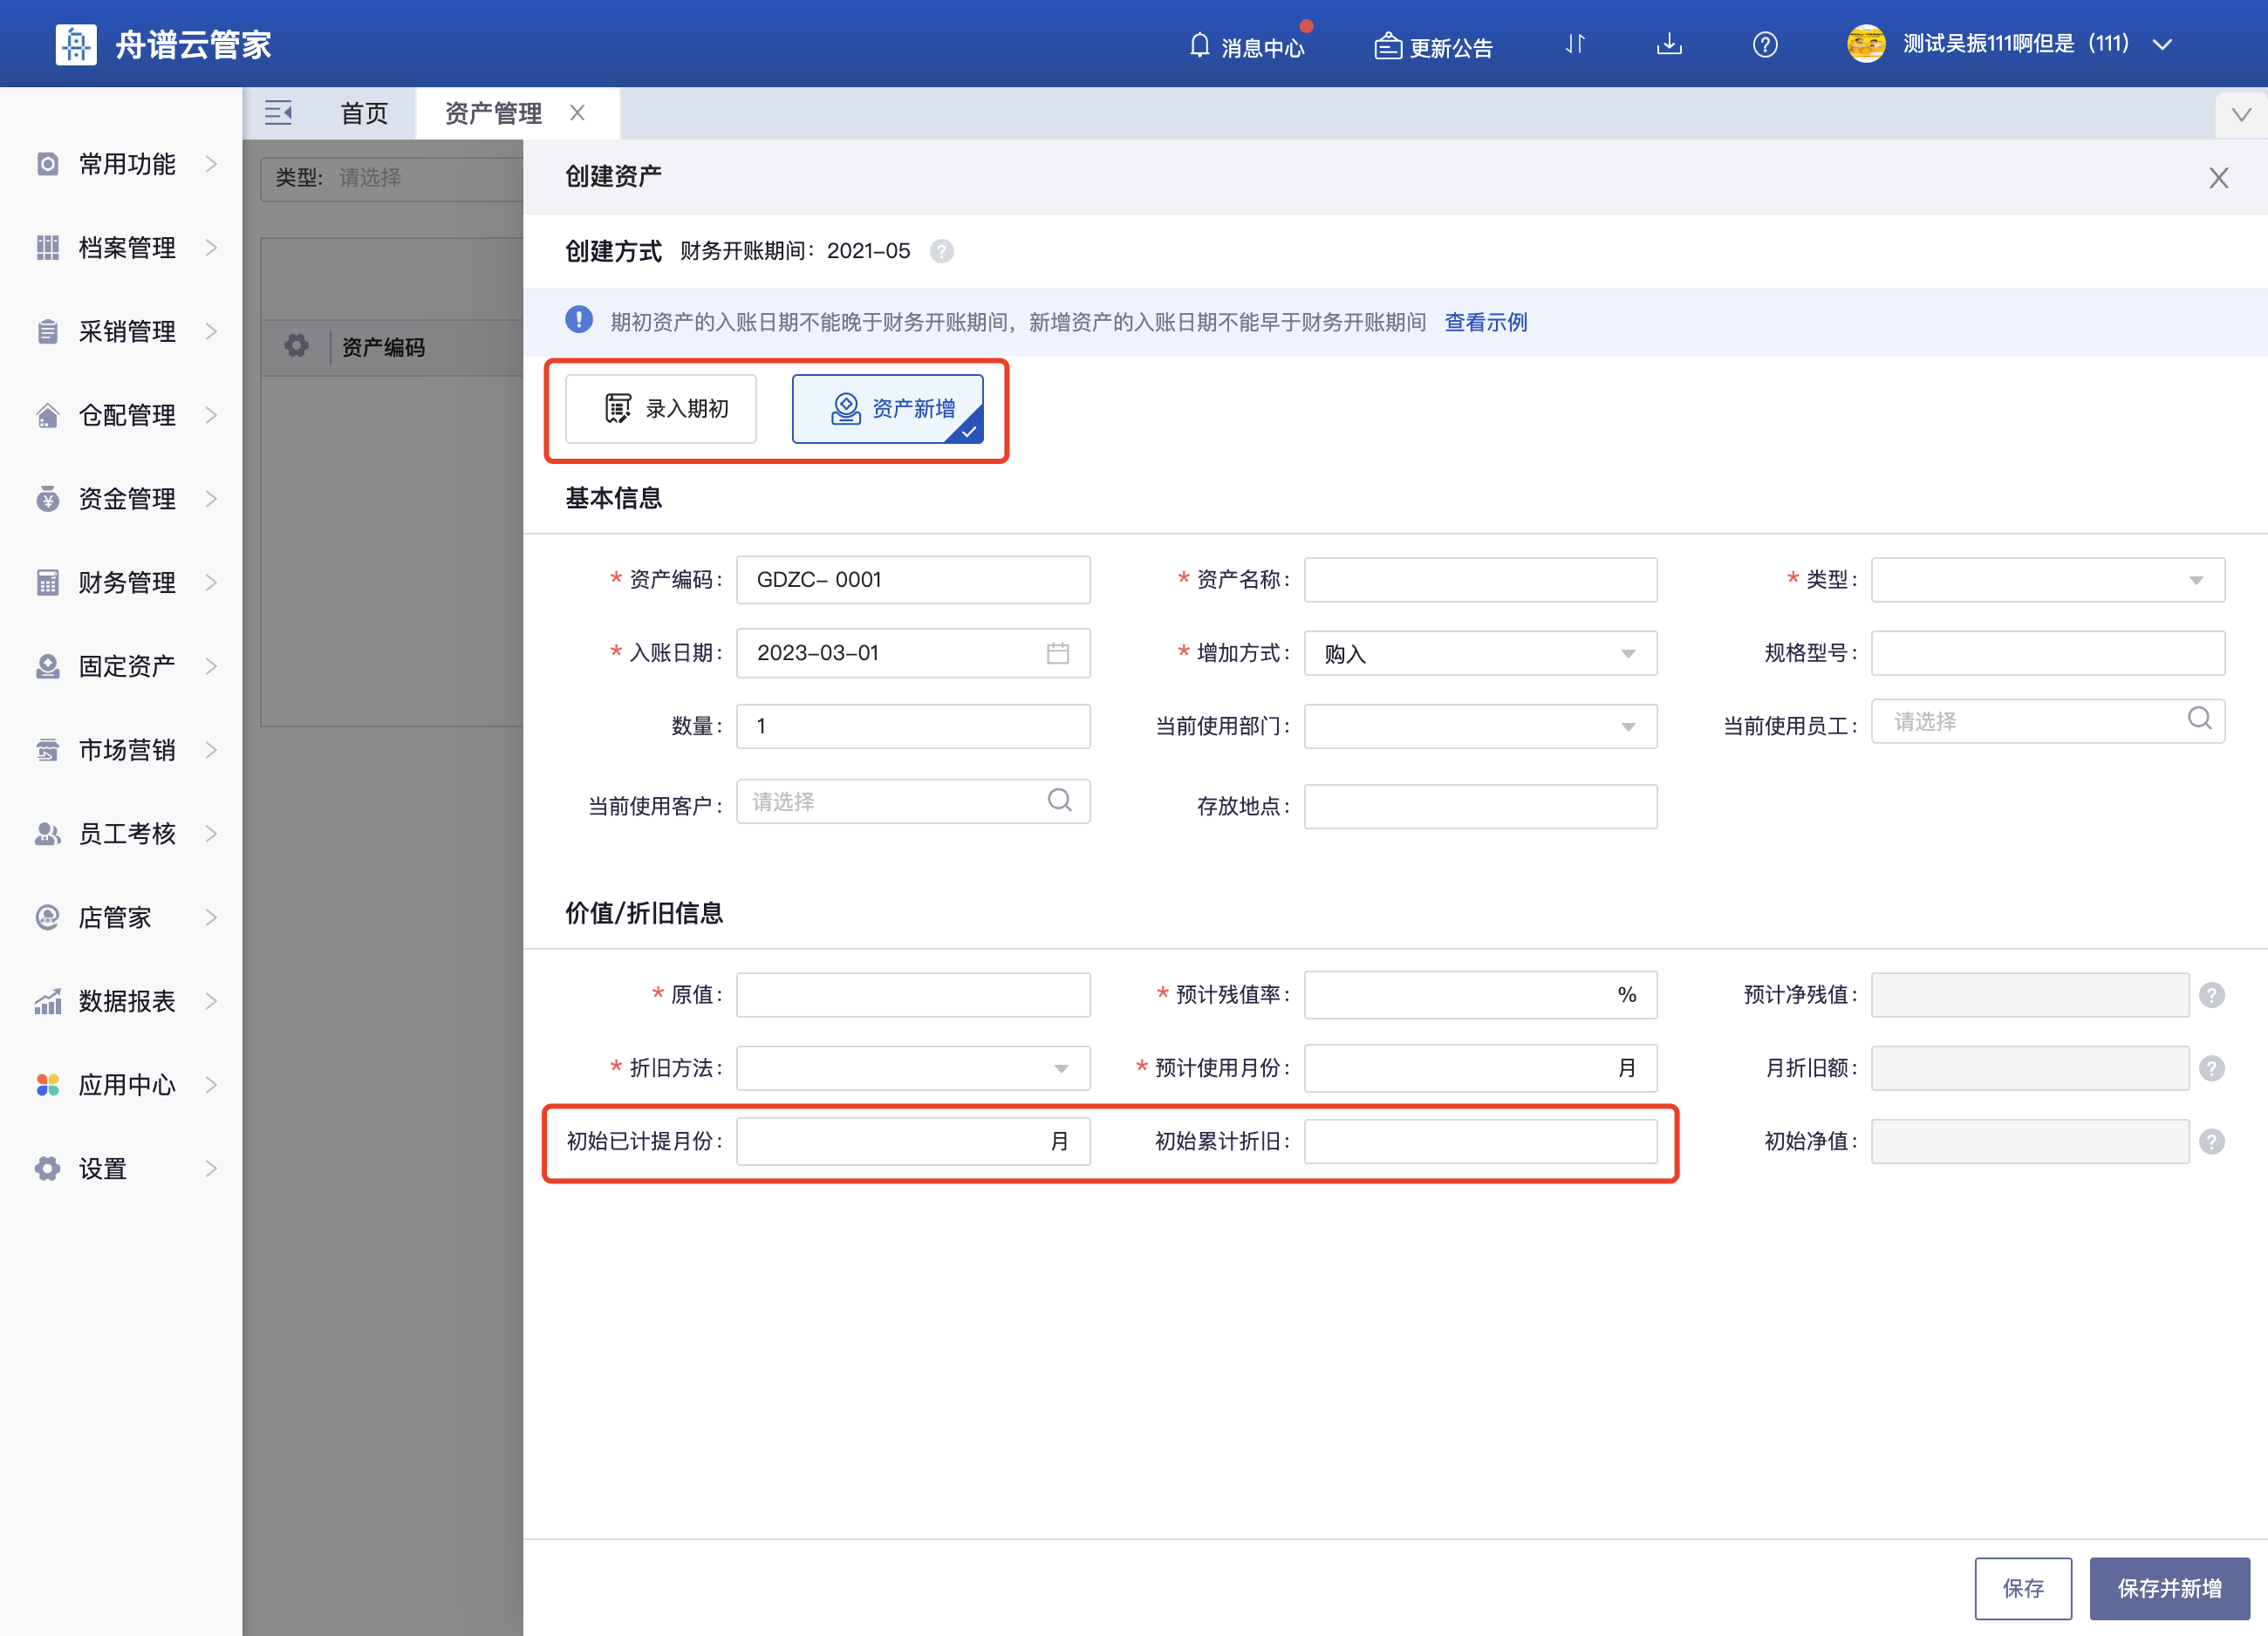This screenshot has width=2268, height=1636.
Task: Expand the 增加方式 dropdown showing 购入
Action: click(x=1479, y=653)
